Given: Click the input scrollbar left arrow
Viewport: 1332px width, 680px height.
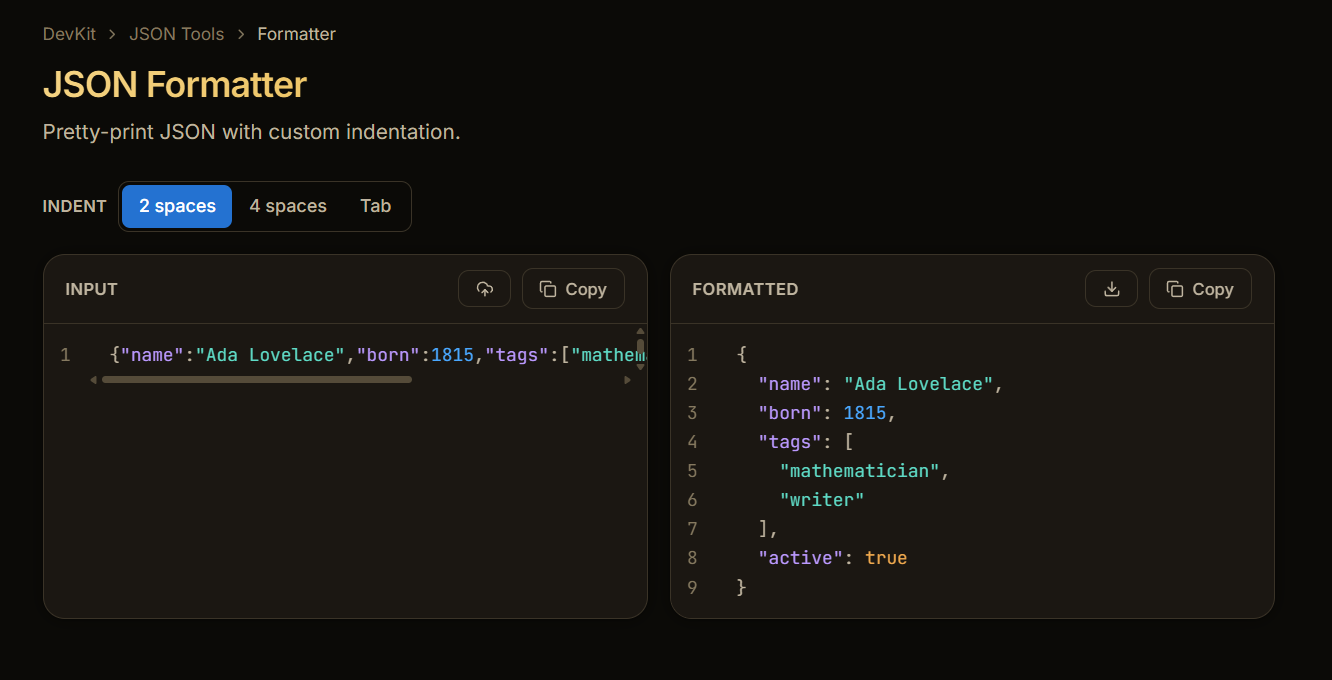Looking at the screenshot, I should coord(93,380).
